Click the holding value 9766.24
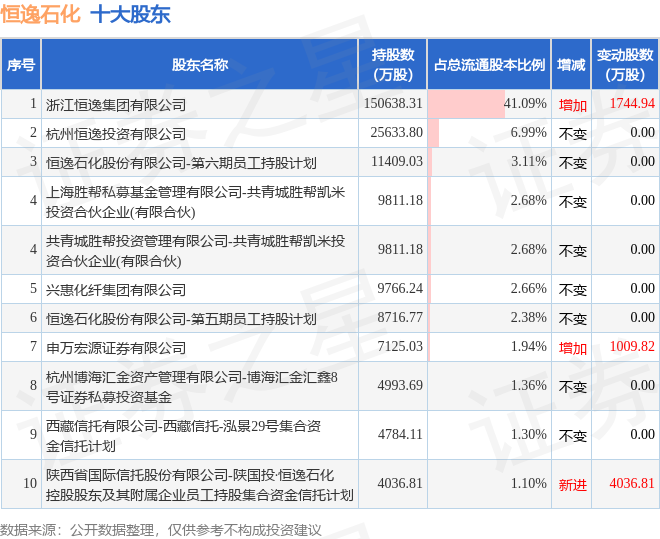The image size is (660, 539). coord(399,289)
